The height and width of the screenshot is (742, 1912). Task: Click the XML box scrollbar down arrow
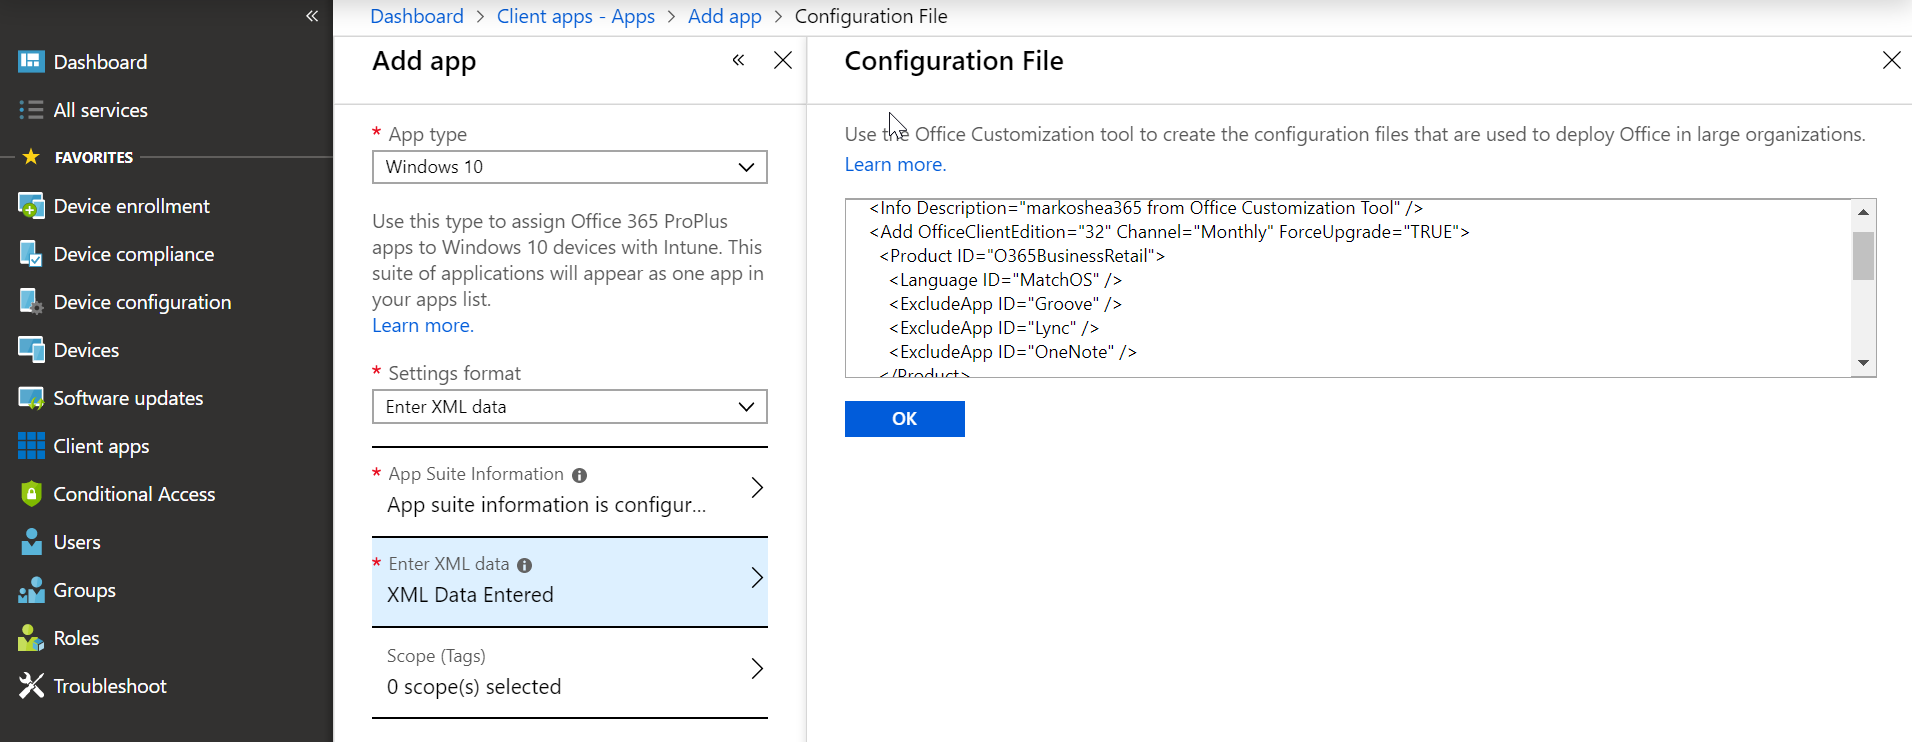pos(1863,363)
